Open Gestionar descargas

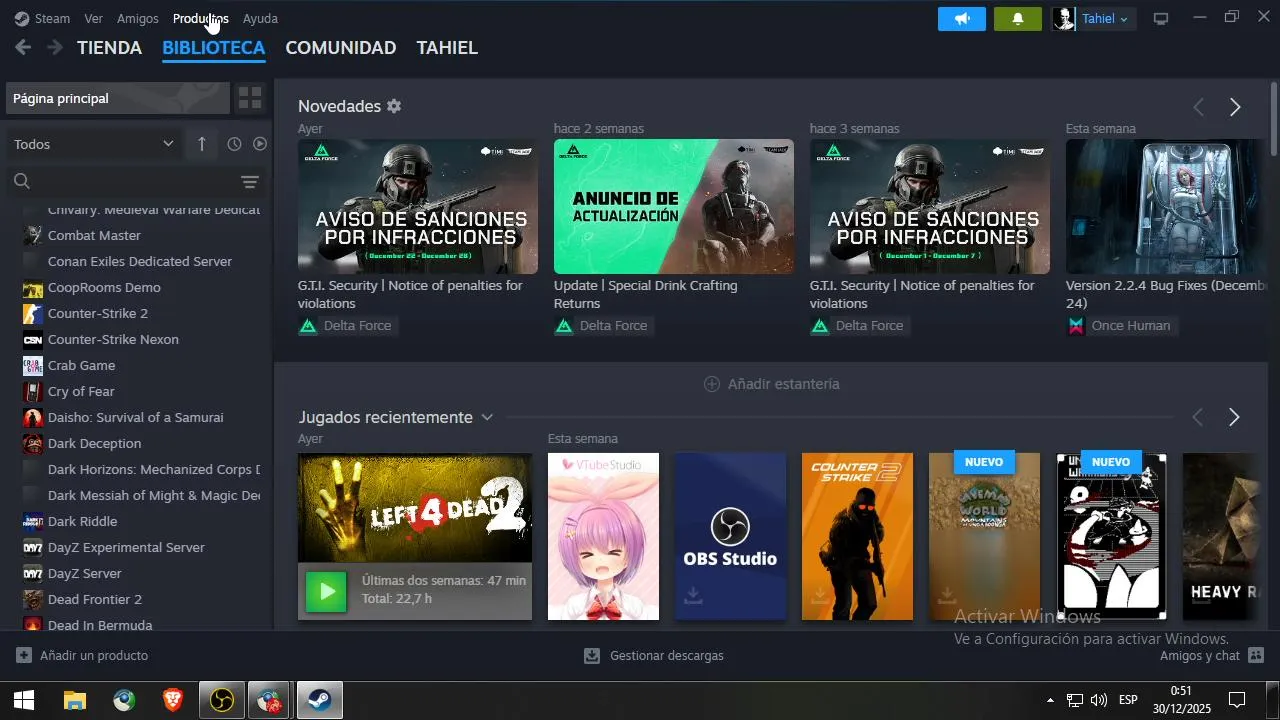click(654, 656)
